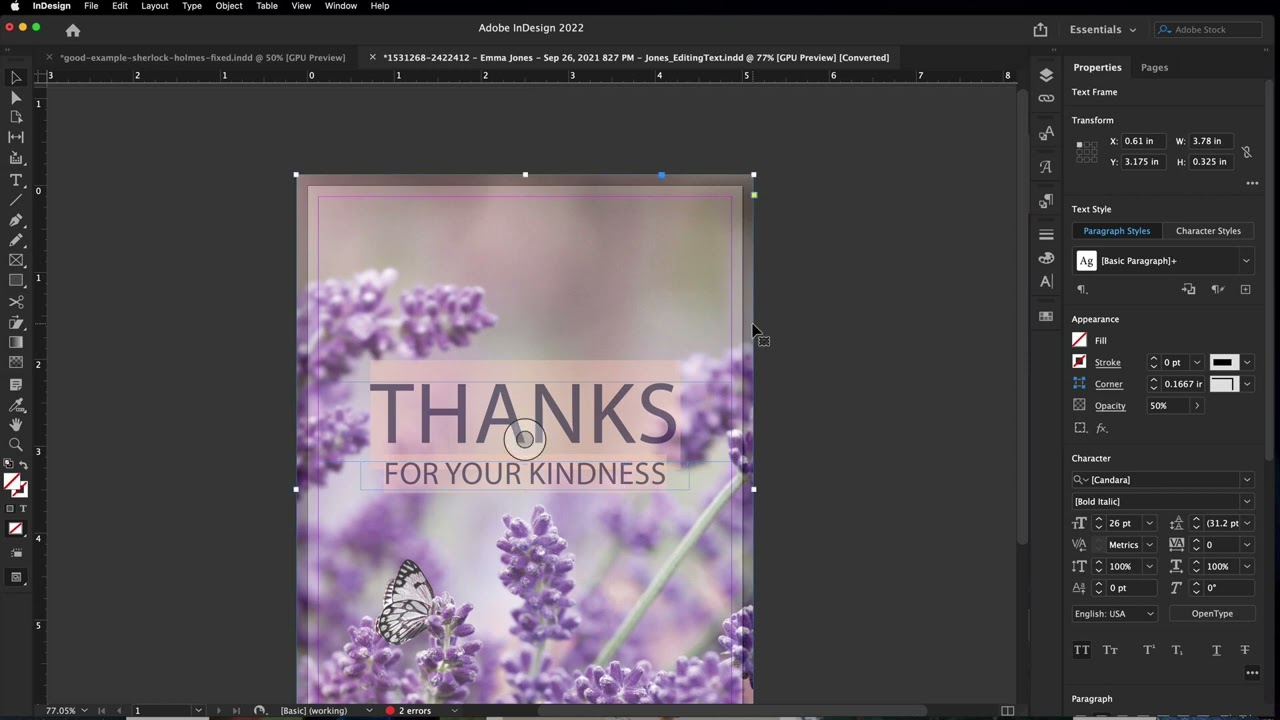Go to the home screen icon

coord(73,30)
